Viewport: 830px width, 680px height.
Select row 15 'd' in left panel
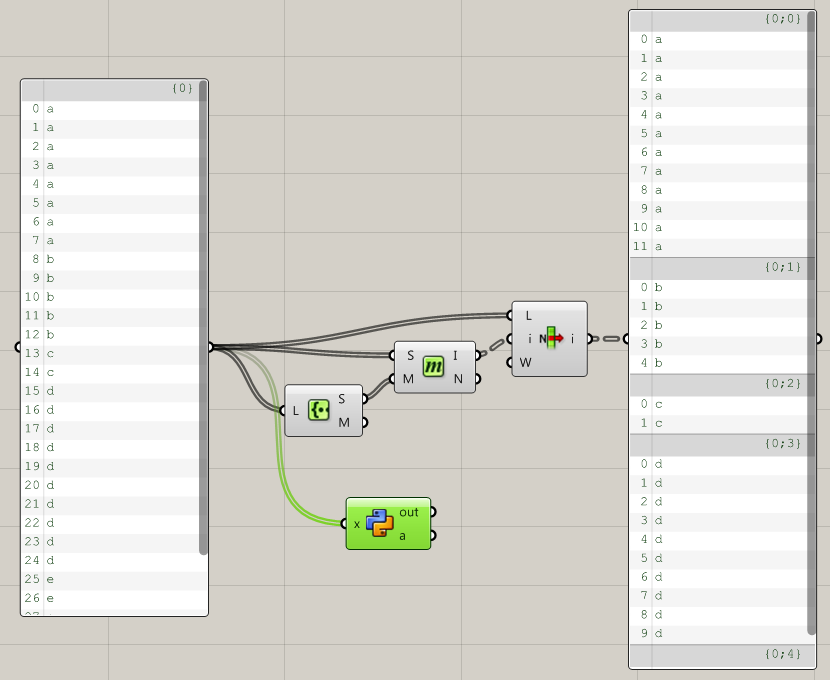[x=111, y=391]
